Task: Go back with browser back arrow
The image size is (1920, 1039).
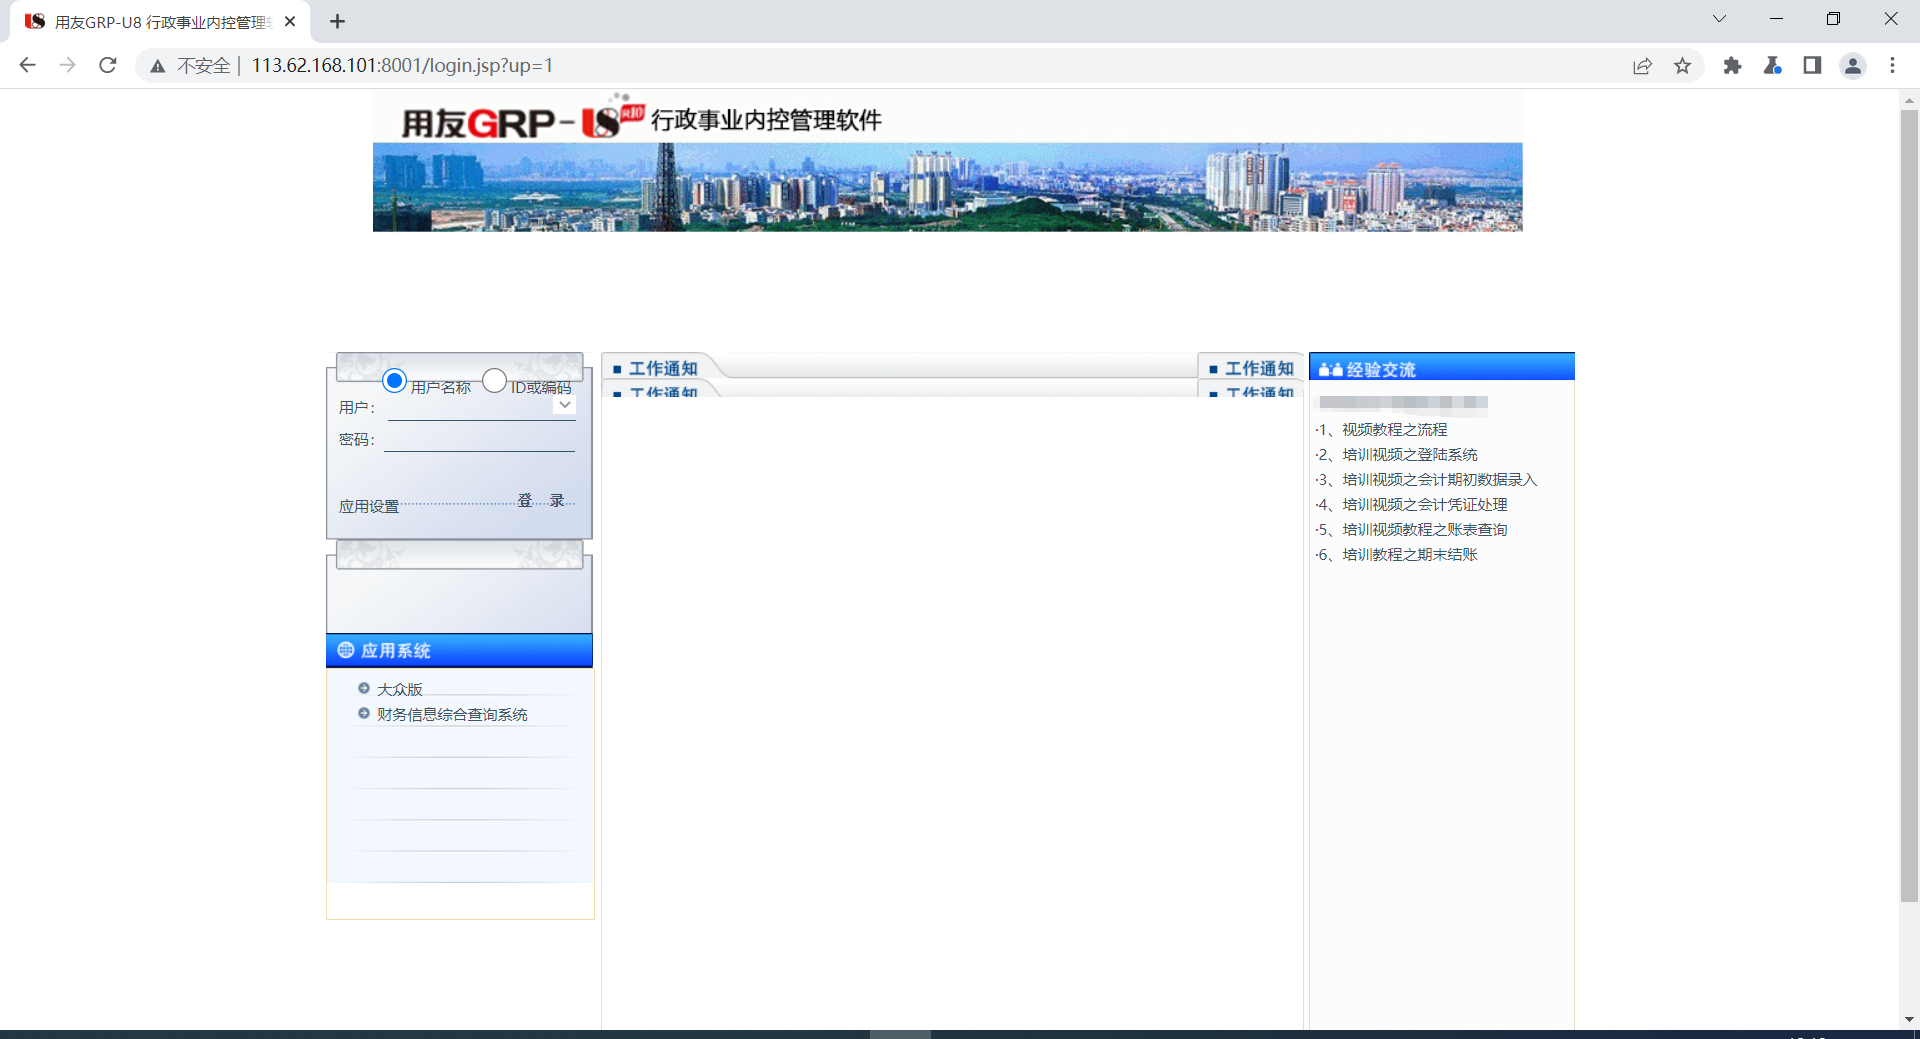Action: point(27,65)
